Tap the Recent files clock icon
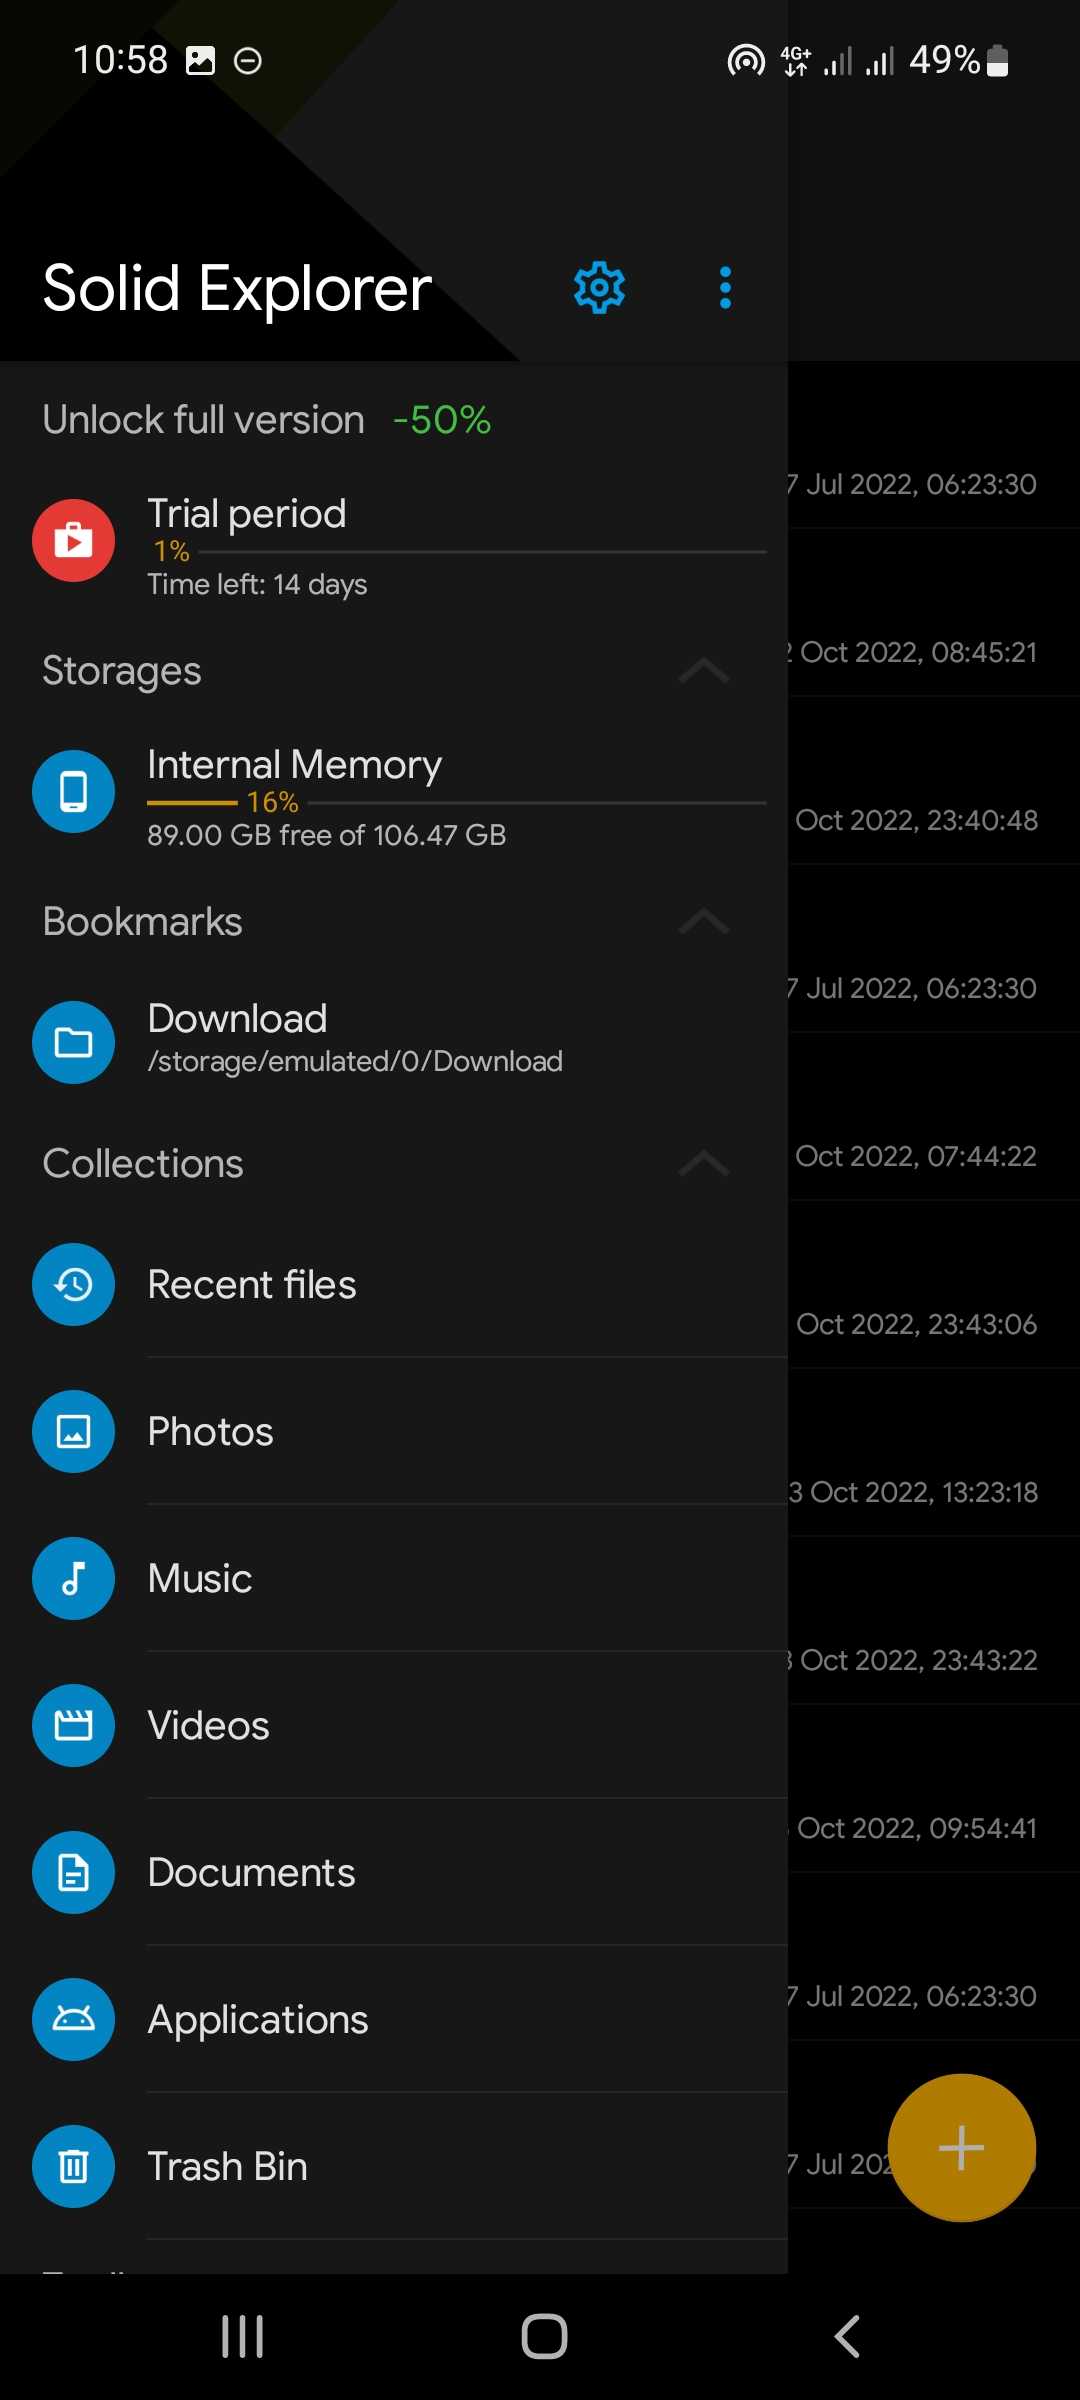 pyautogui.click(x=73, y=1284)
